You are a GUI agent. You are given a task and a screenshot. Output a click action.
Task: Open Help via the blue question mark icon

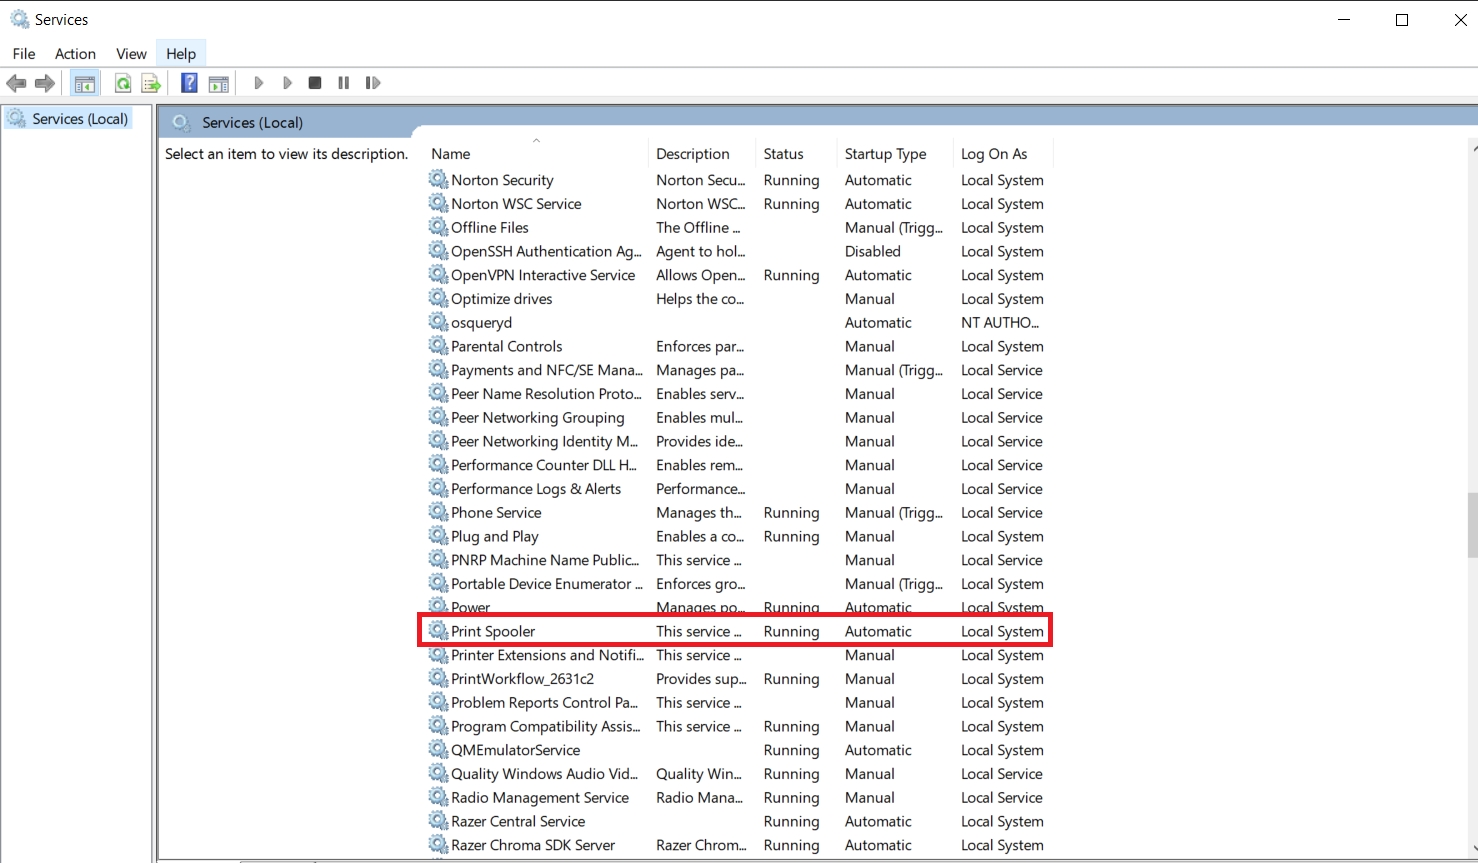point(189,83)
